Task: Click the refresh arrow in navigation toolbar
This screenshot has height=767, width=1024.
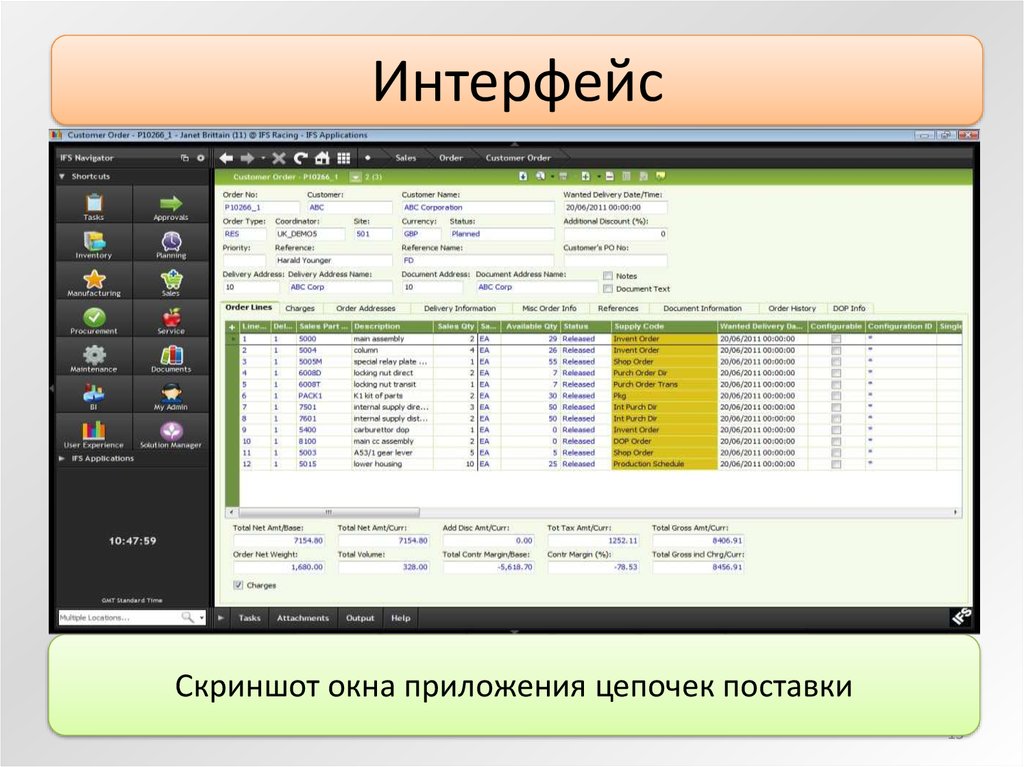Action: click(300, 158)
